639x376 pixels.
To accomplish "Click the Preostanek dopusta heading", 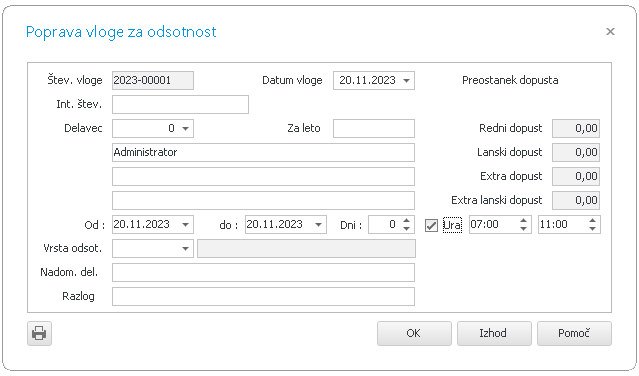I will click(510, 80).
